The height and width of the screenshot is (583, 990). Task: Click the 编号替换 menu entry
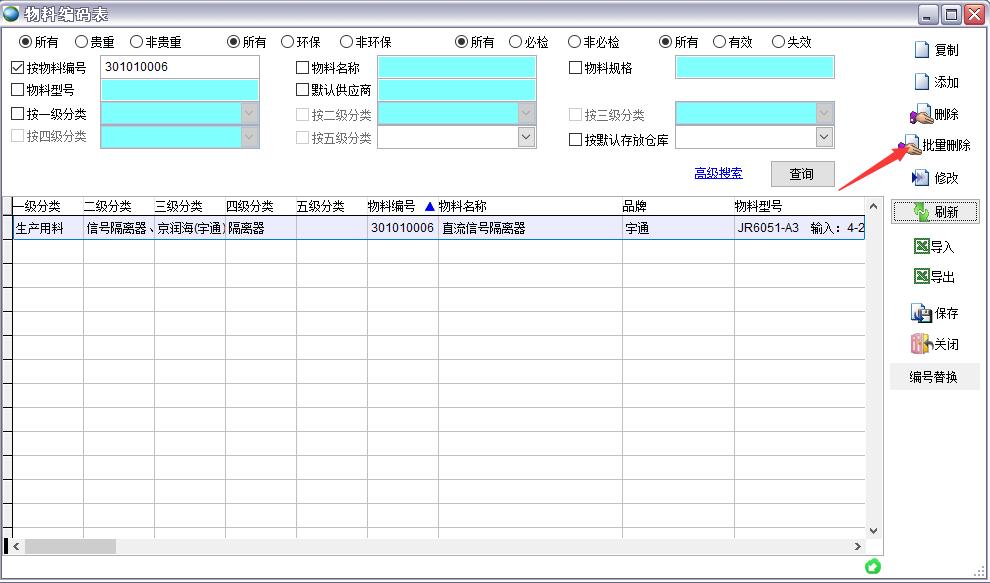pos(934,377)
